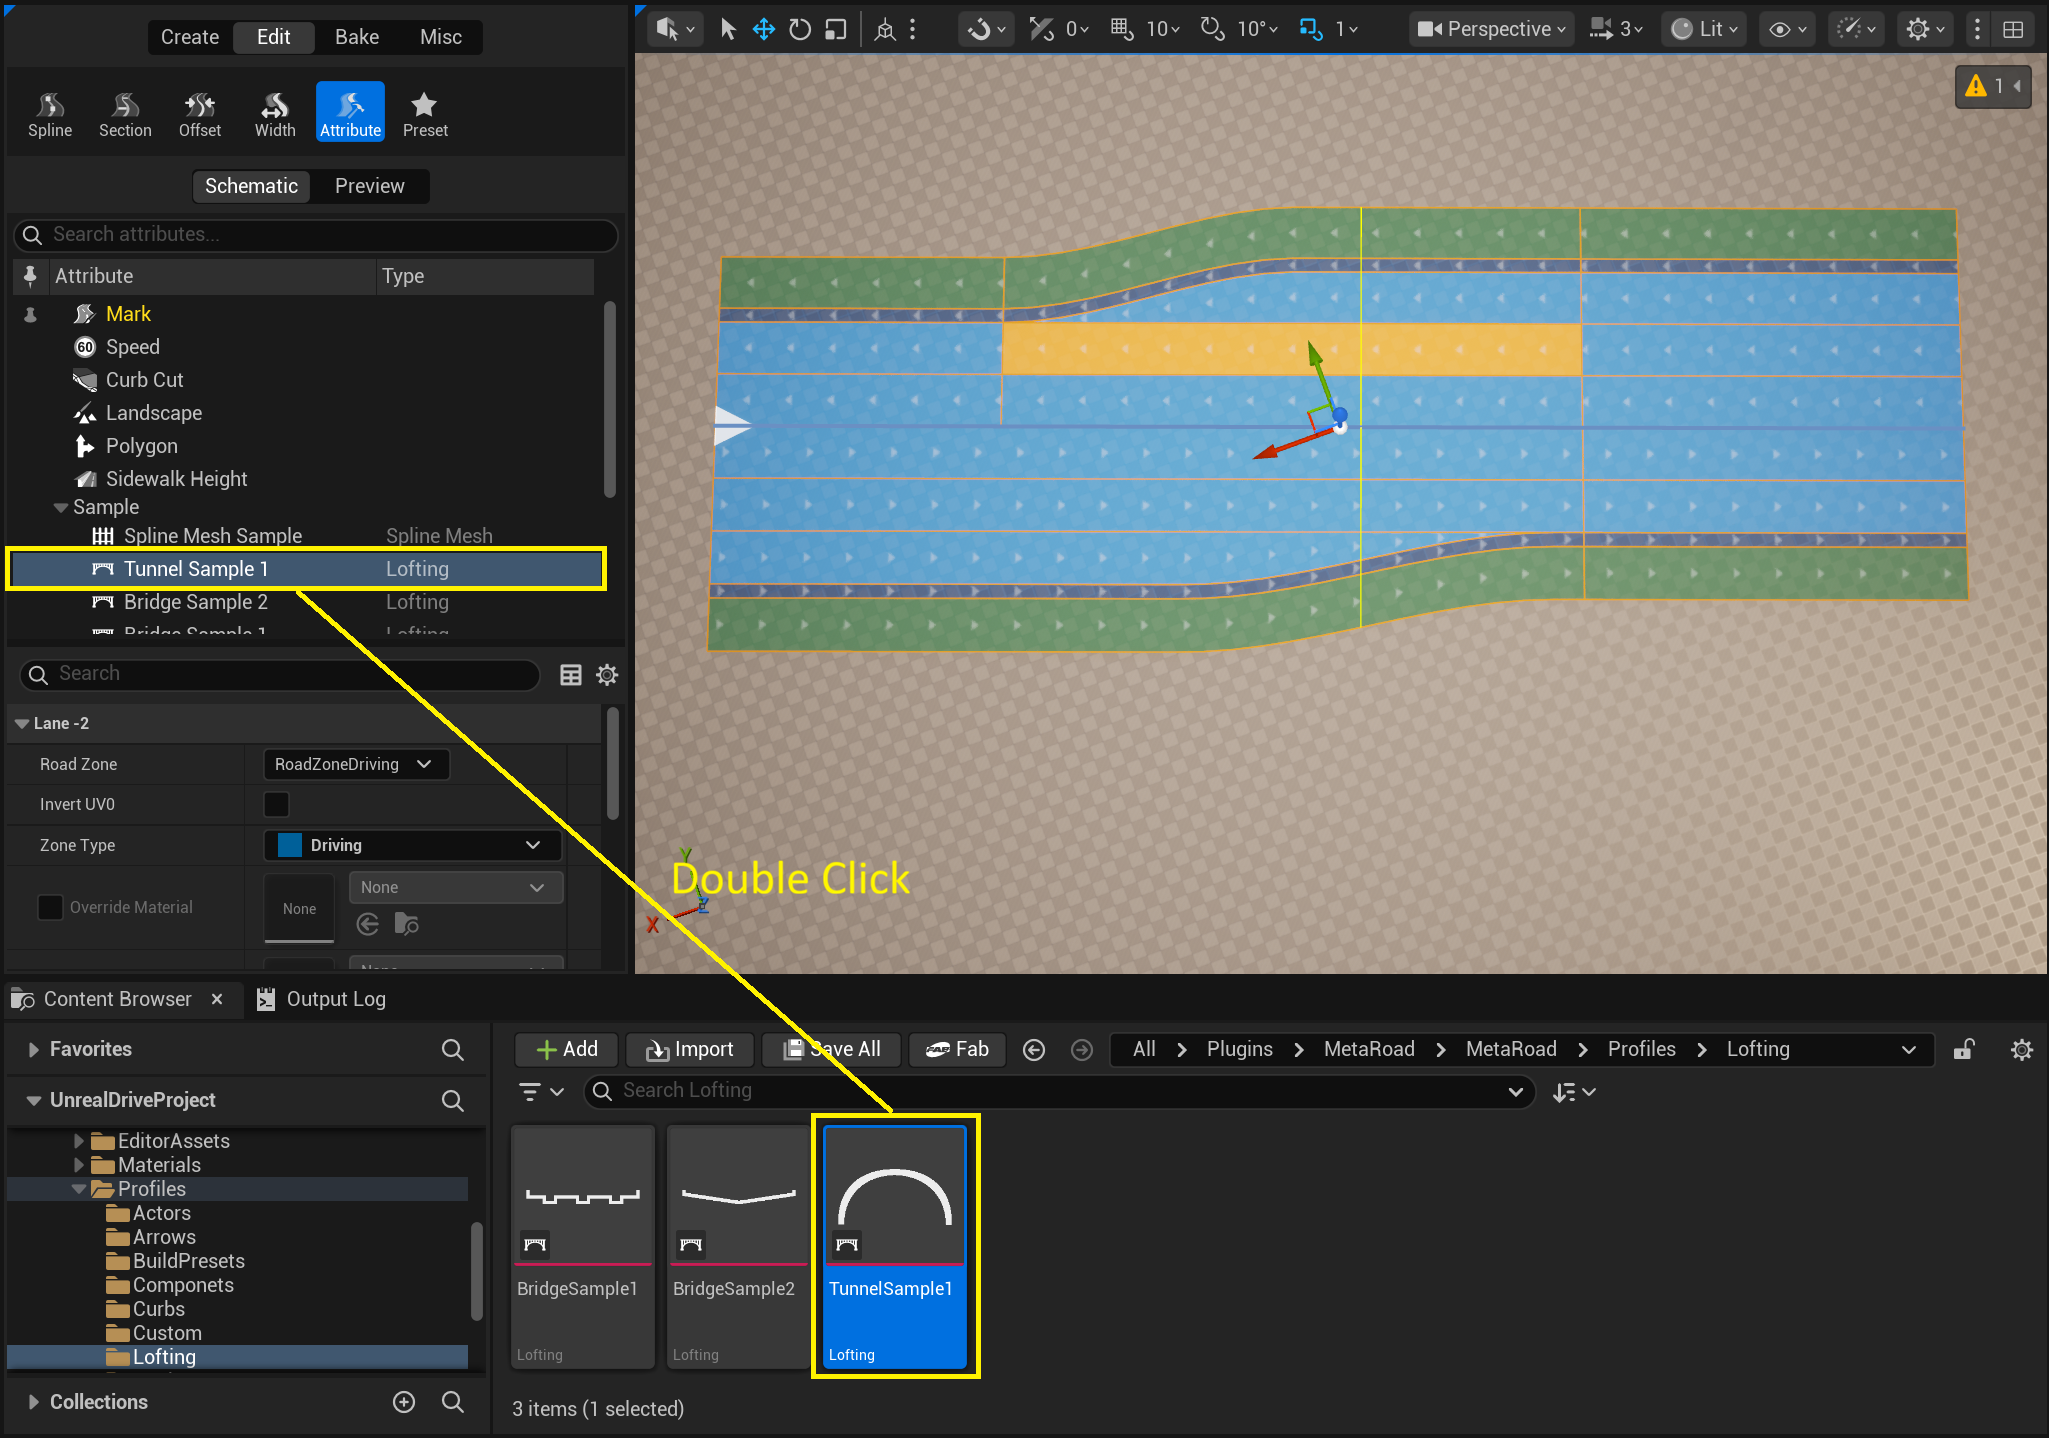Open the camera speed 3 dropdown

(x=1616, y=29)
